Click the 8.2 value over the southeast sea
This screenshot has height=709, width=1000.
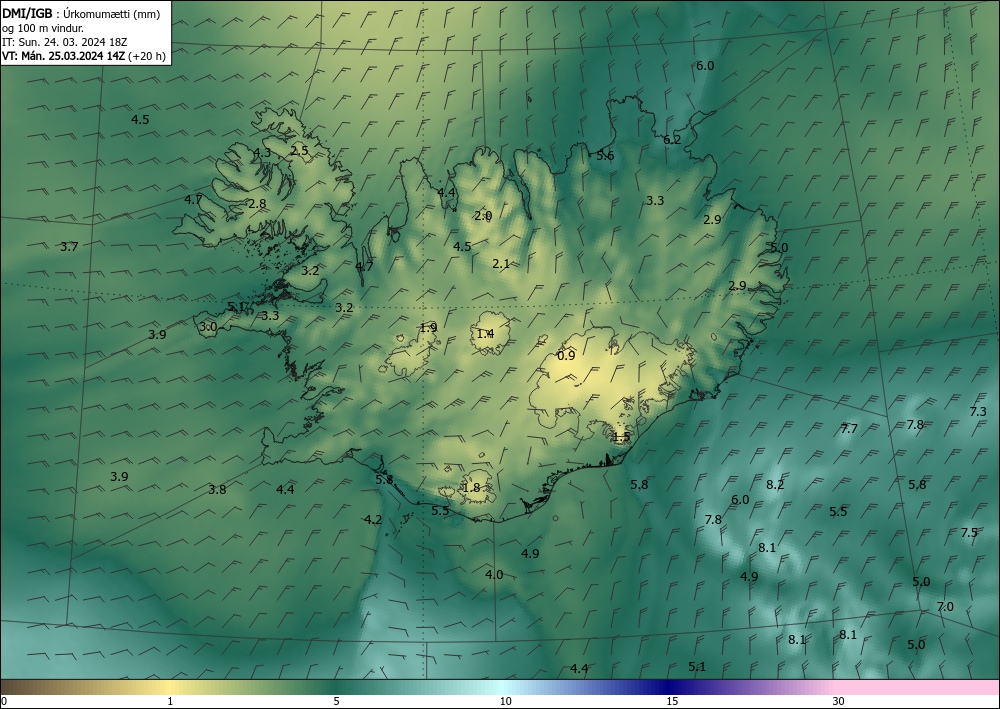776,485
